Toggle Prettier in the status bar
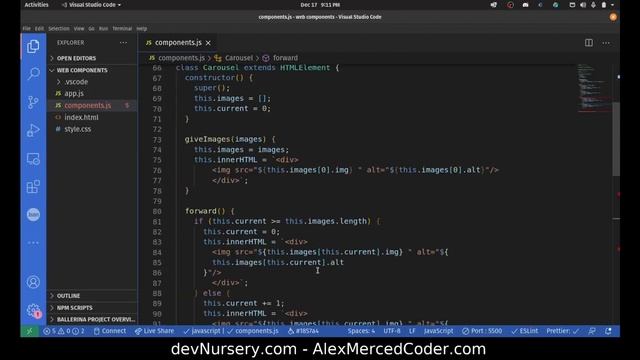Viewport: 640px width, 360px height. point(562,331)
